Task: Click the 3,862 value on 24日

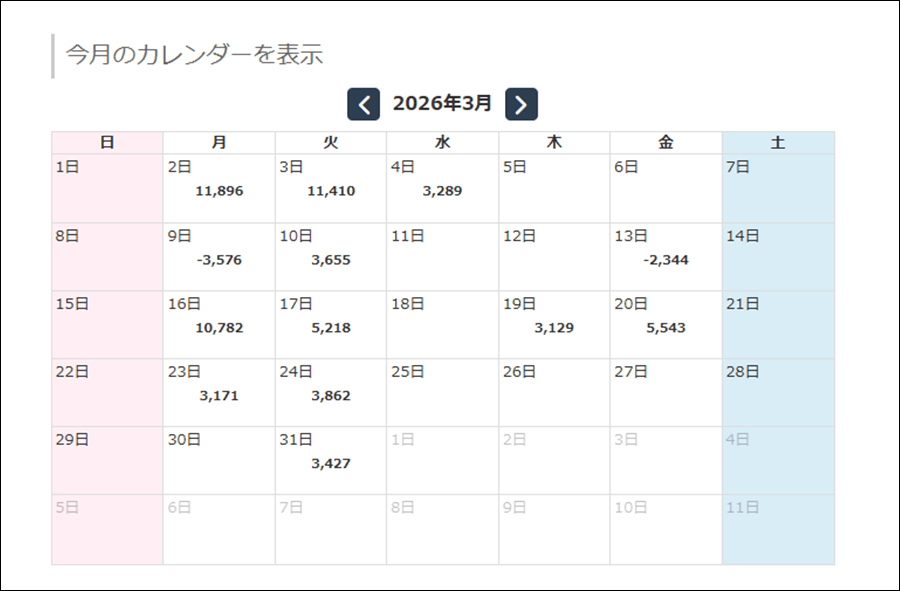Action: [x=331, y=396]
